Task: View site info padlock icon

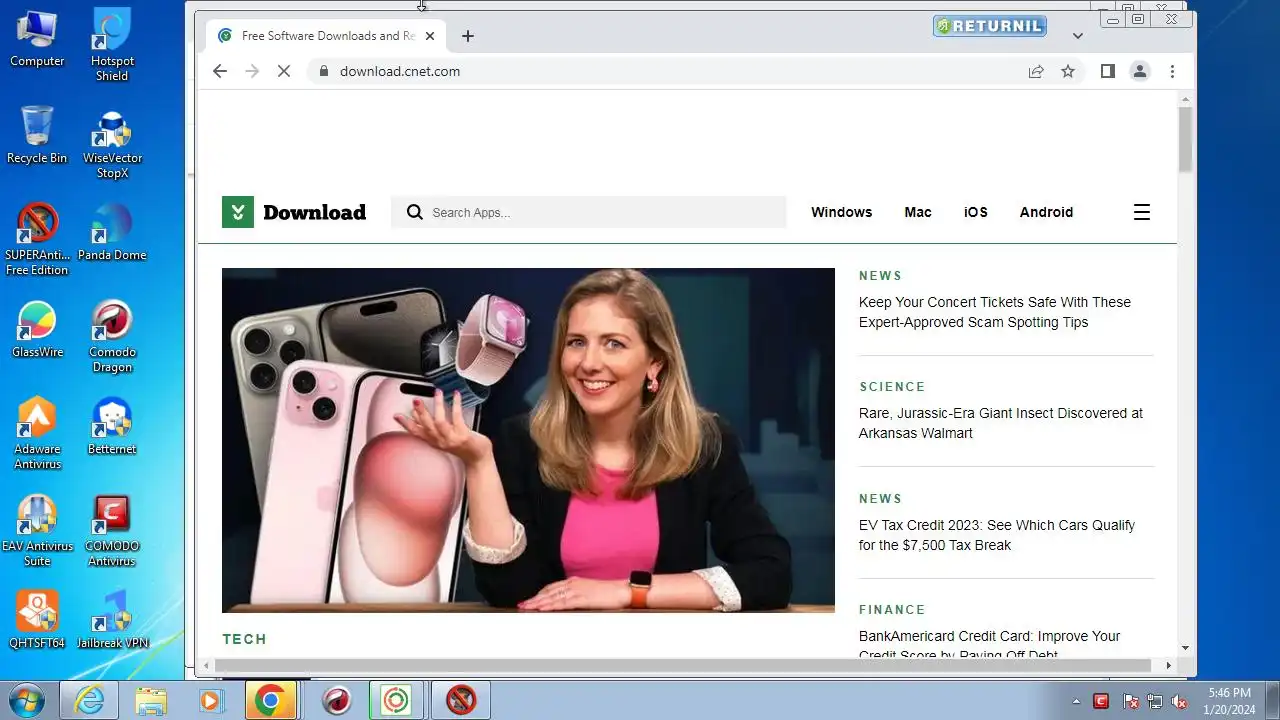Action: (323, 71)
